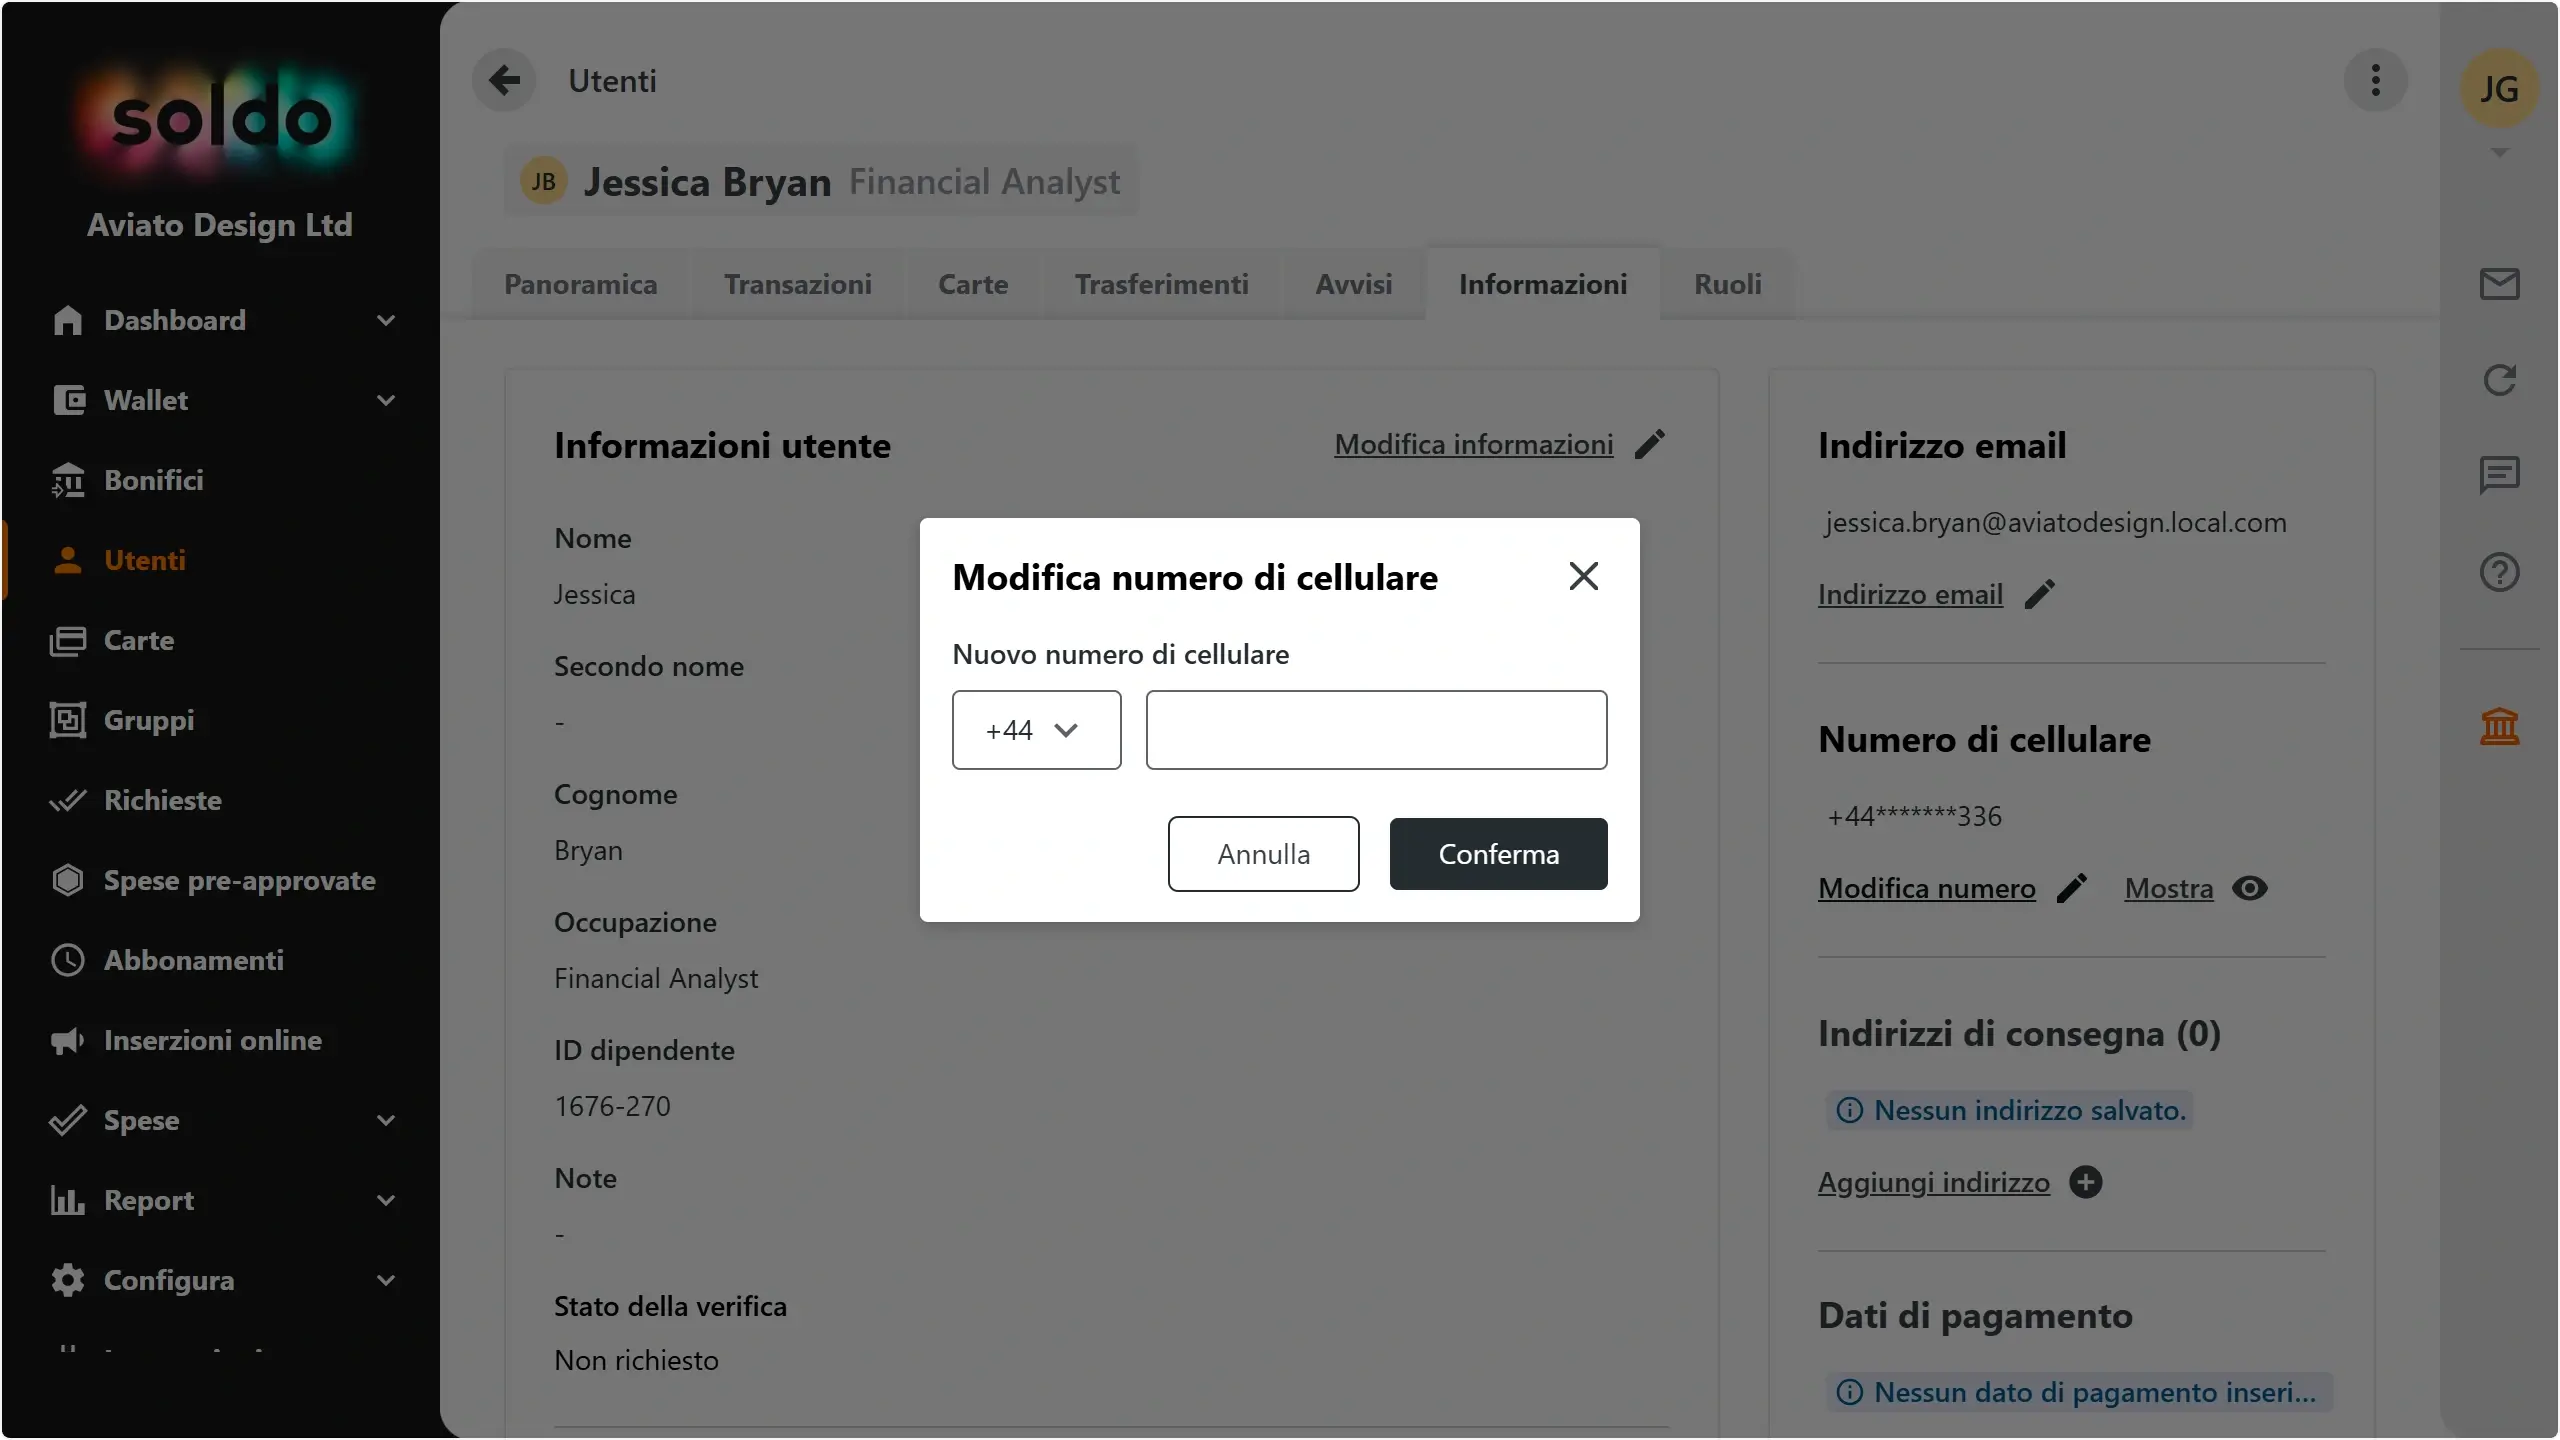The image size is (2560, 1440).
Task: Show the hidden phone number with eye icon
Action: (2249, 888)
